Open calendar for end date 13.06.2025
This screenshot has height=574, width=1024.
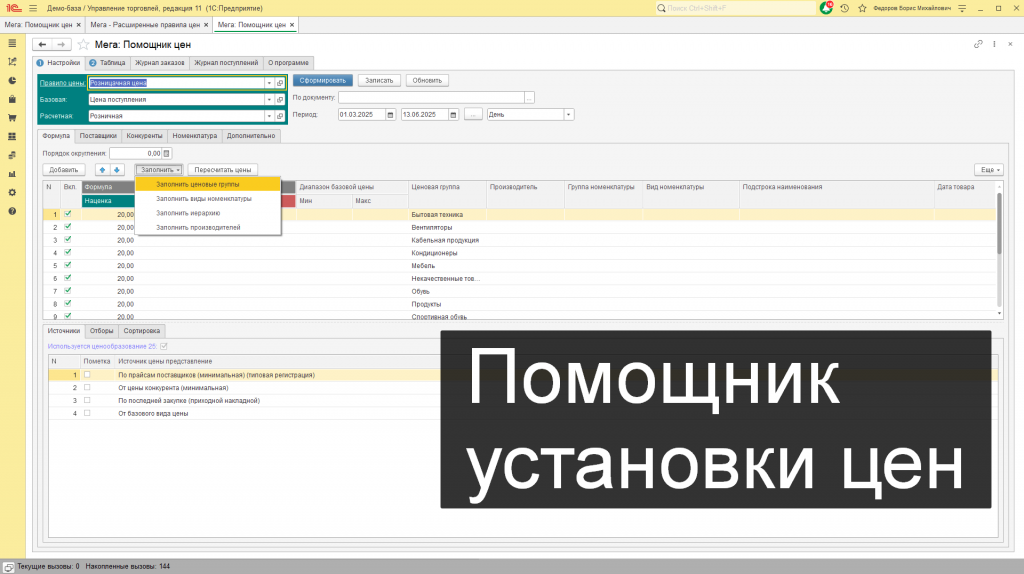click(x=453, y=115)
